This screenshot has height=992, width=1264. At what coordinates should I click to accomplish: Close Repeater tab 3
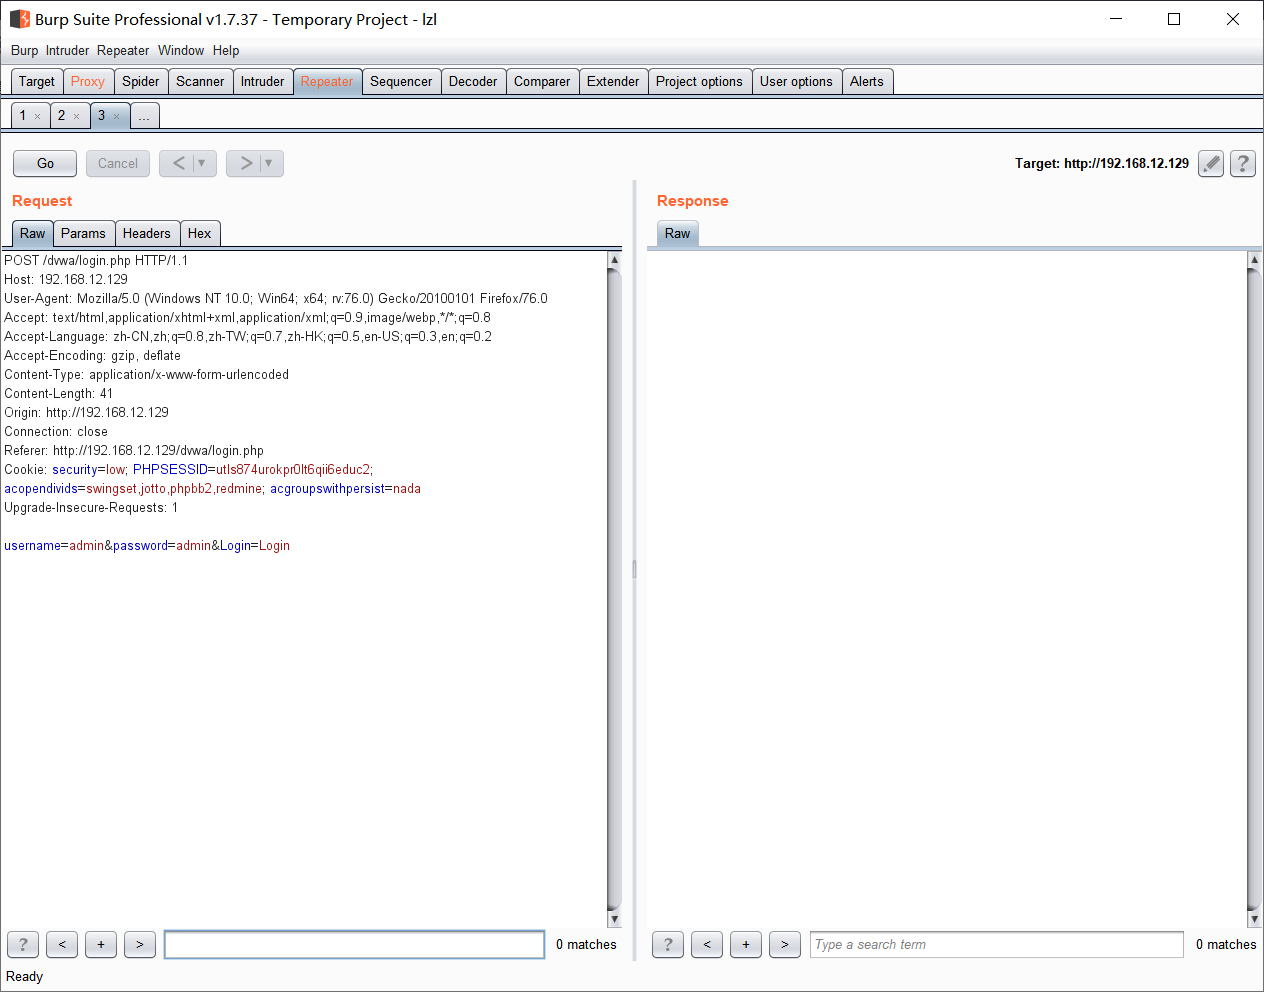coord(116,116)
